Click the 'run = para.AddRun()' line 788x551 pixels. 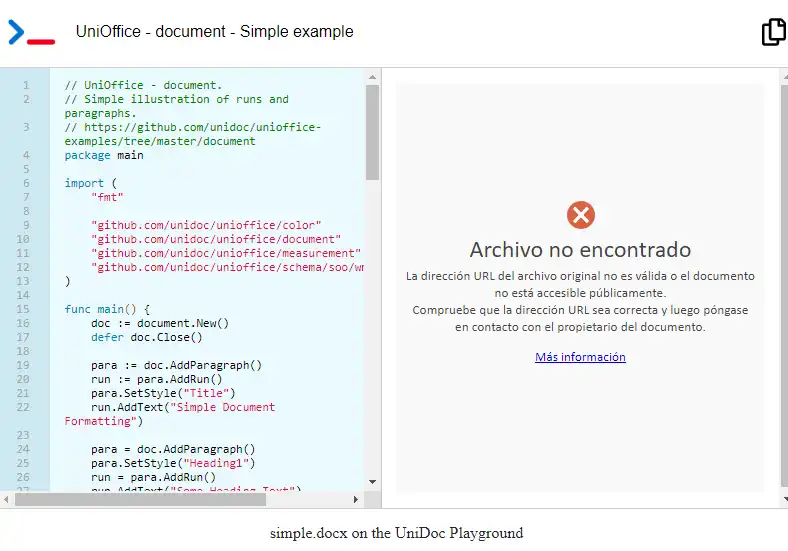(x=153, y=477)
